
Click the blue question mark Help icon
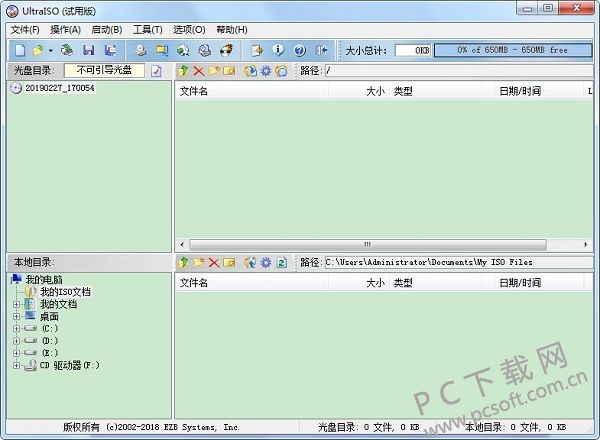pyautogui.click(x=300, y=50)
